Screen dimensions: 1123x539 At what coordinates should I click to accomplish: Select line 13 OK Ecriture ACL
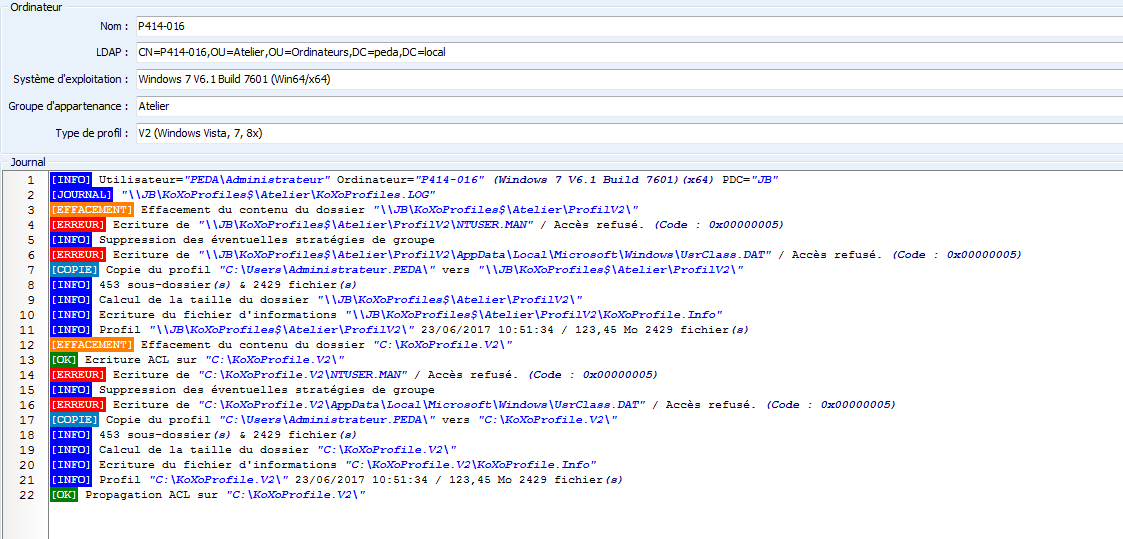pyautogui.click(x=198, y=360)
